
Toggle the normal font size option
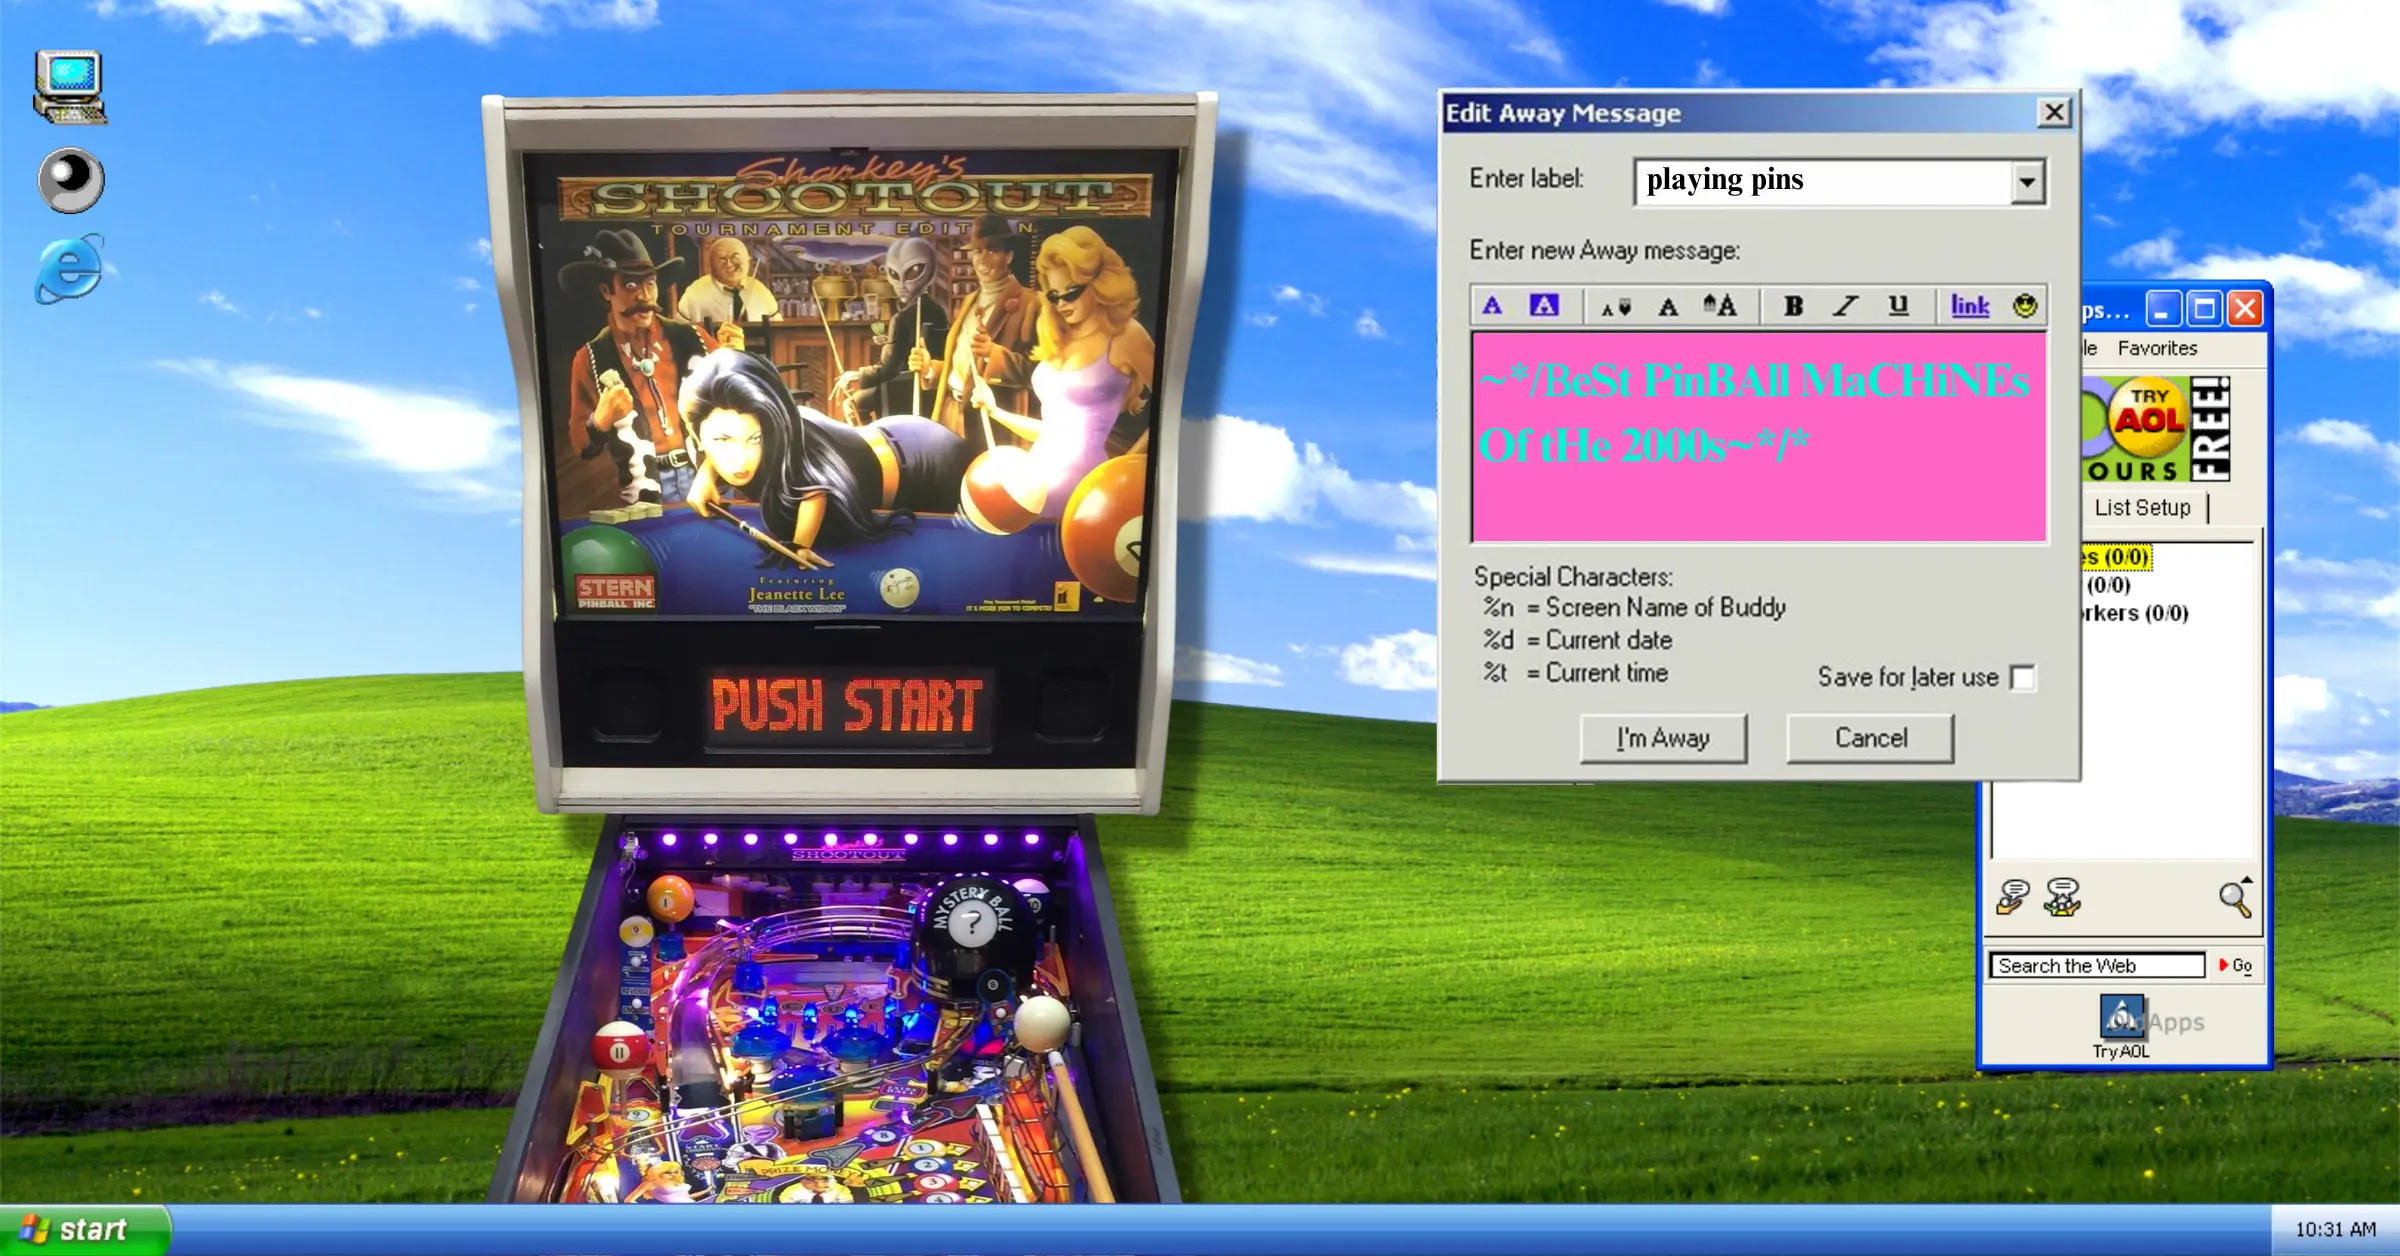(1668, 306)
